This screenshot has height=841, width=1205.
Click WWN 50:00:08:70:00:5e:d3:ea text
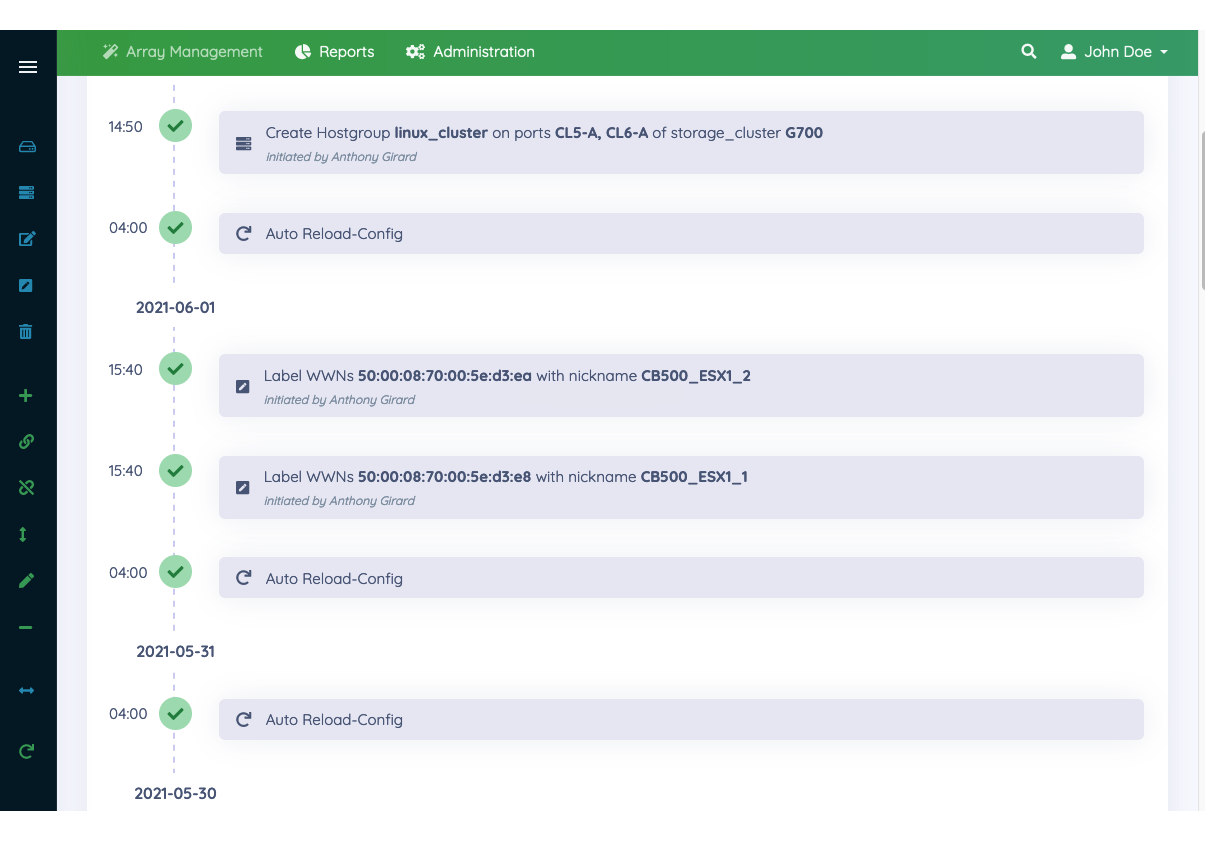(x=445, y=376)
